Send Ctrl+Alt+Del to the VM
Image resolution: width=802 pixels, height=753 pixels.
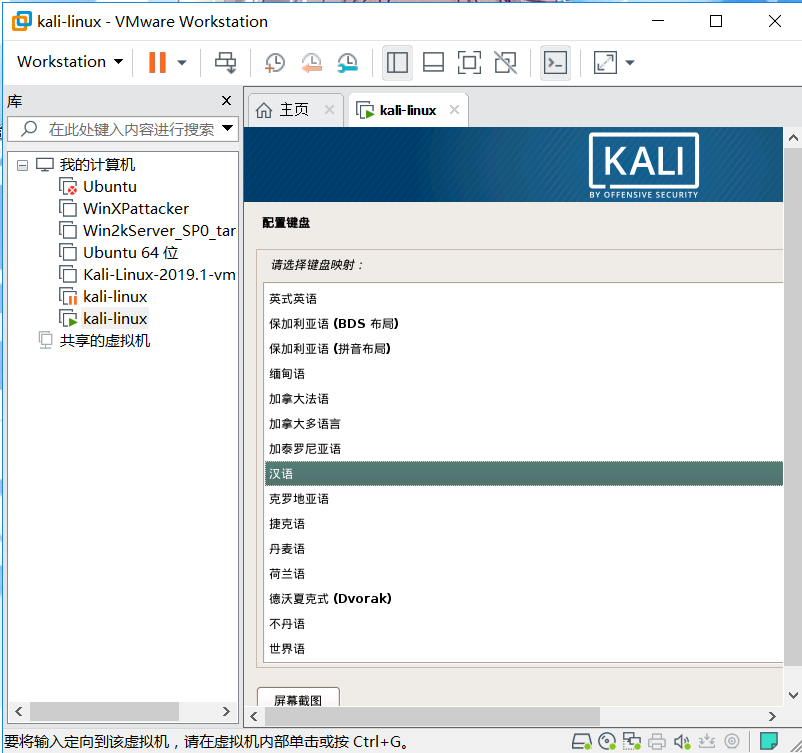(225, 62)
